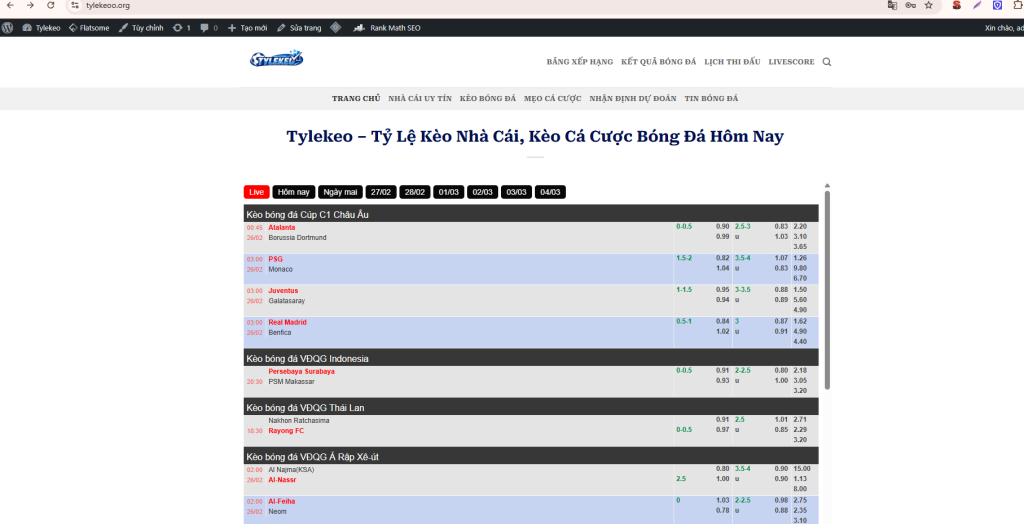Click the header search magnifier icon
The height and width of the screenshot is (524, 1024).
(827, 62)
